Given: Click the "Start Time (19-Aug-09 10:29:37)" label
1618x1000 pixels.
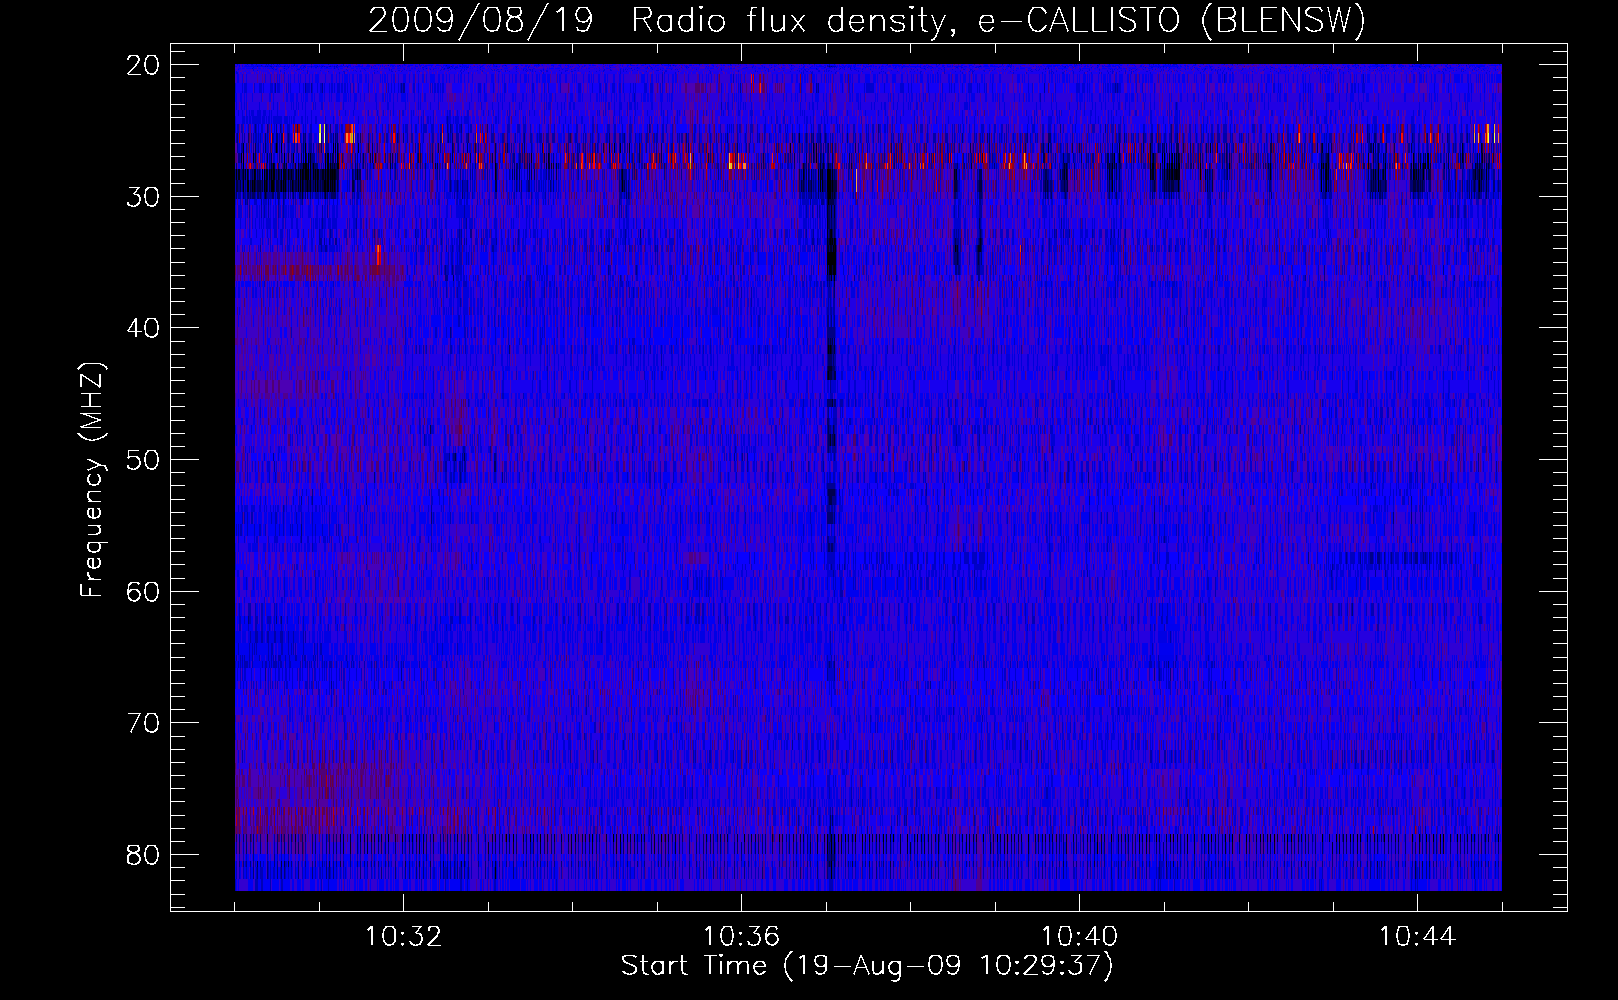Looking at the screenshot, I should 867,966.
